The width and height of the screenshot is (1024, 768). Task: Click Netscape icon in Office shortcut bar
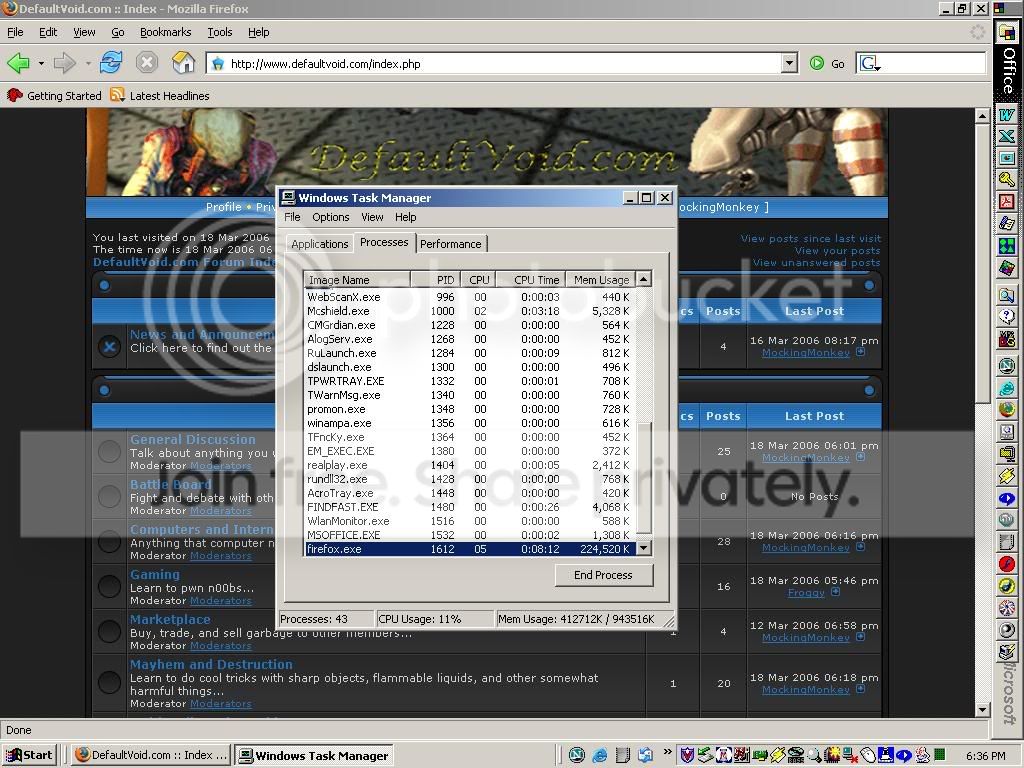[x=1006, y=365]
